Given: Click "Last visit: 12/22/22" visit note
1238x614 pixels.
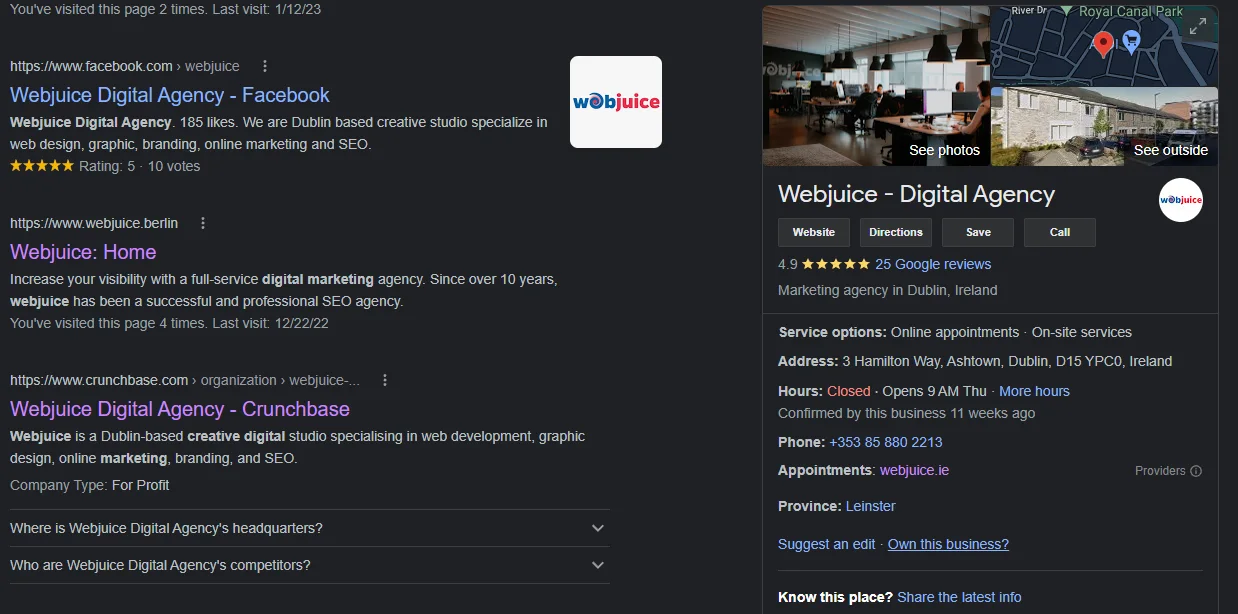Looking at the screenshot, I should [271, 323].
